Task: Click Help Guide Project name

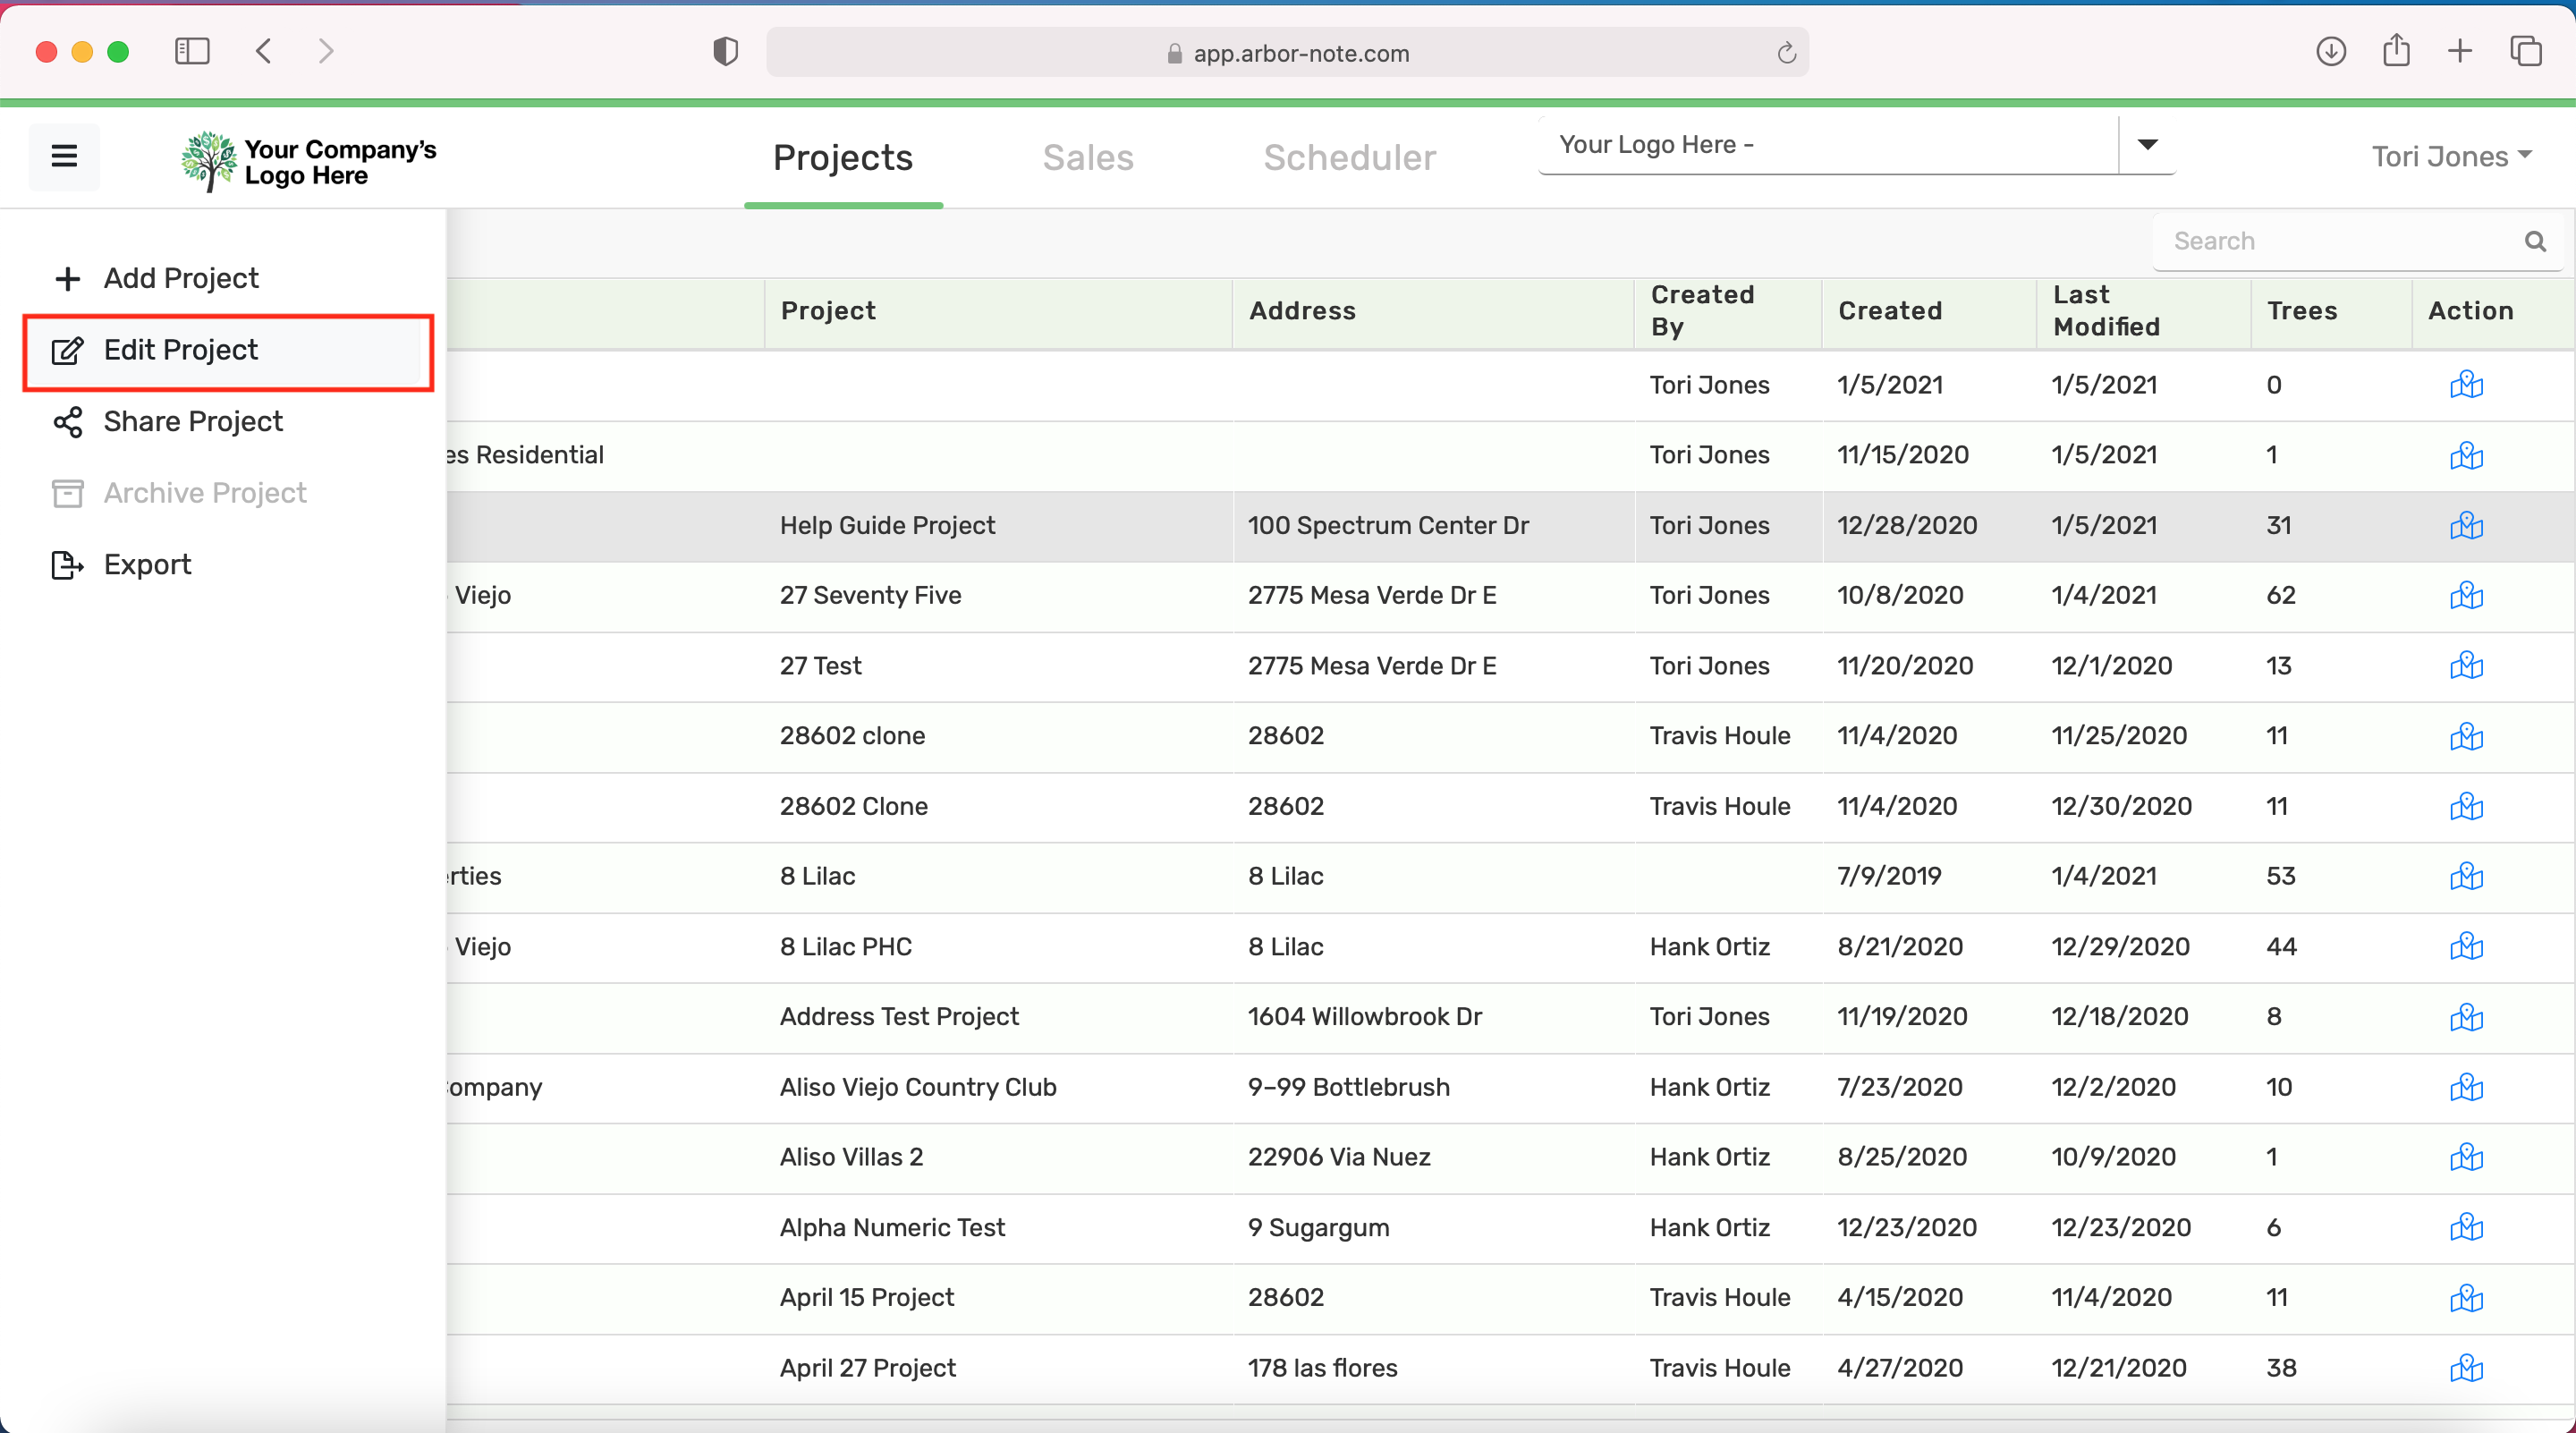Action: point(887,525)
